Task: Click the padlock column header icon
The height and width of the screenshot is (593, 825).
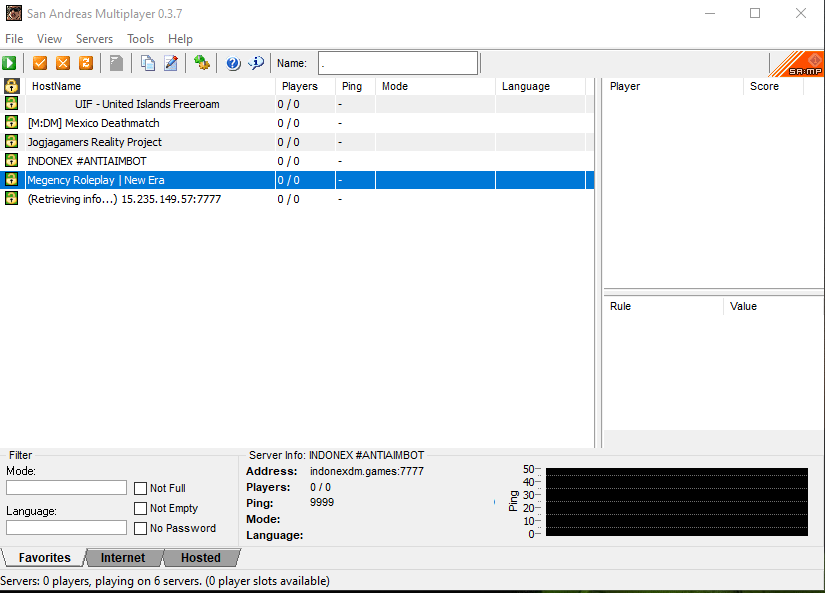Action: (x=12, y=86)
